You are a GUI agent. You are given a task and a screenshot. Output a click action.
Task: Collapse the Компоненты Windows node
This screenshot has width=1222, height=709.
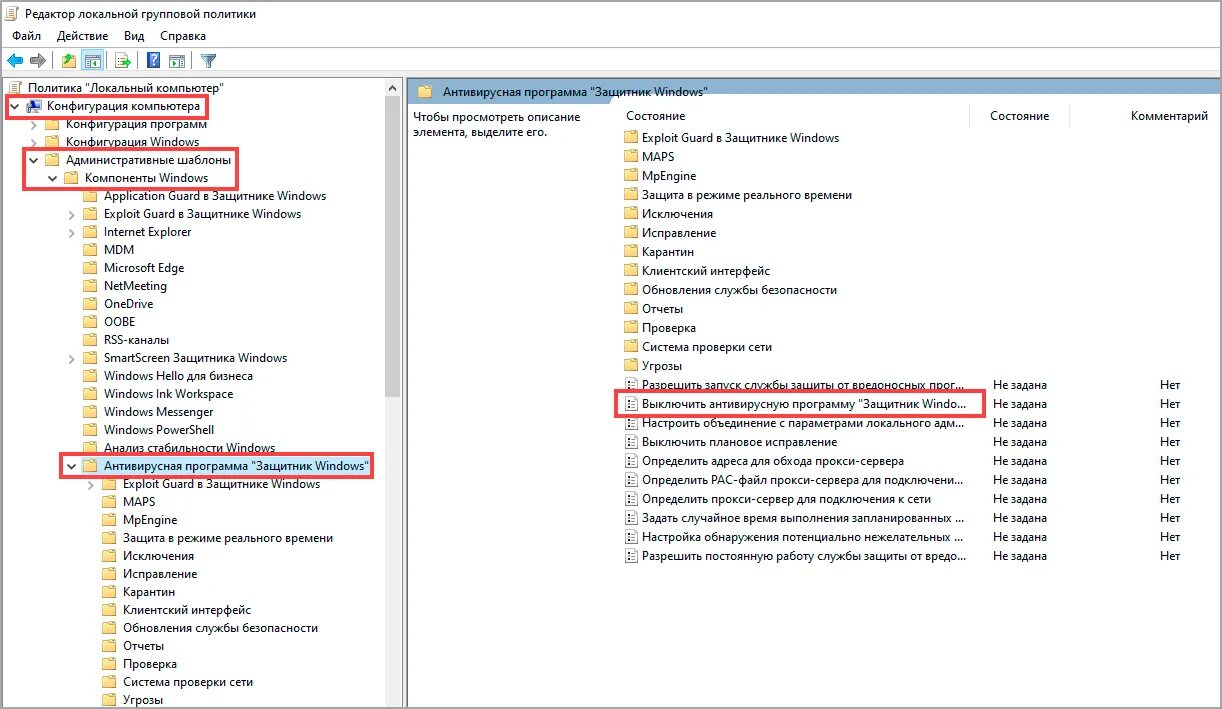point(52,178)
